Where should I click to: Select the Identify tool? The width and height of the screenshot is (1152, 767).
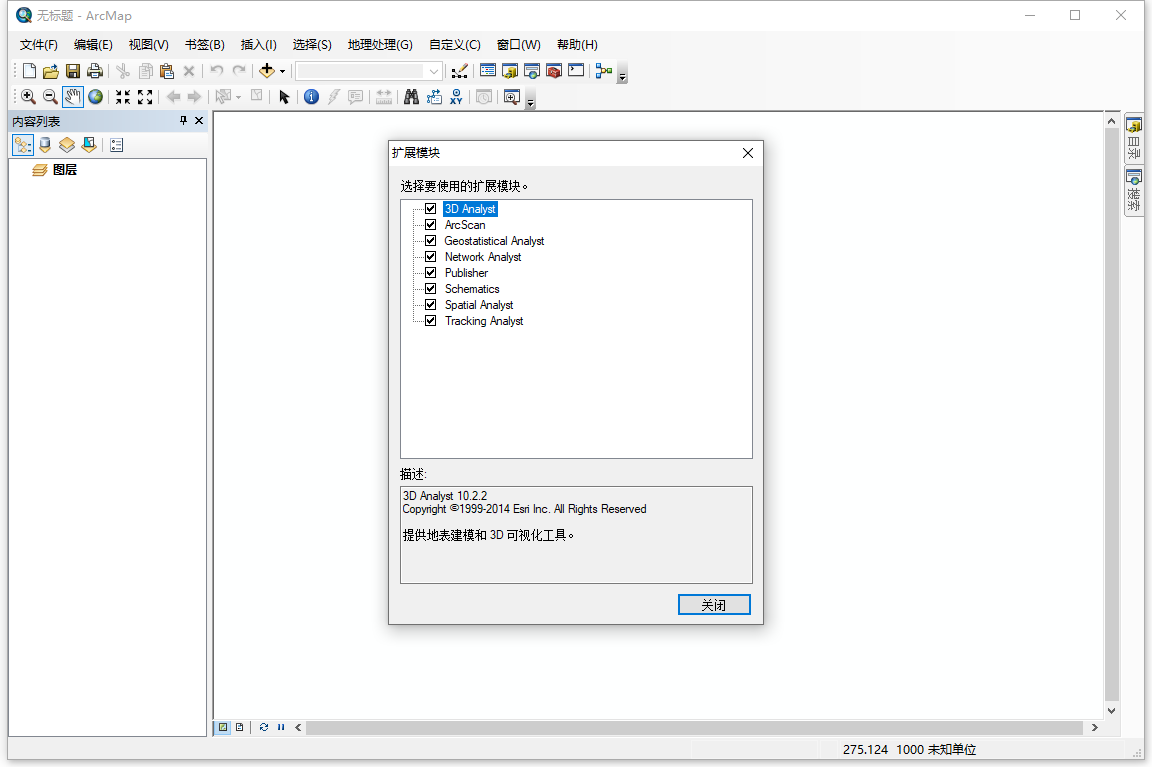(x=312, y=97)
